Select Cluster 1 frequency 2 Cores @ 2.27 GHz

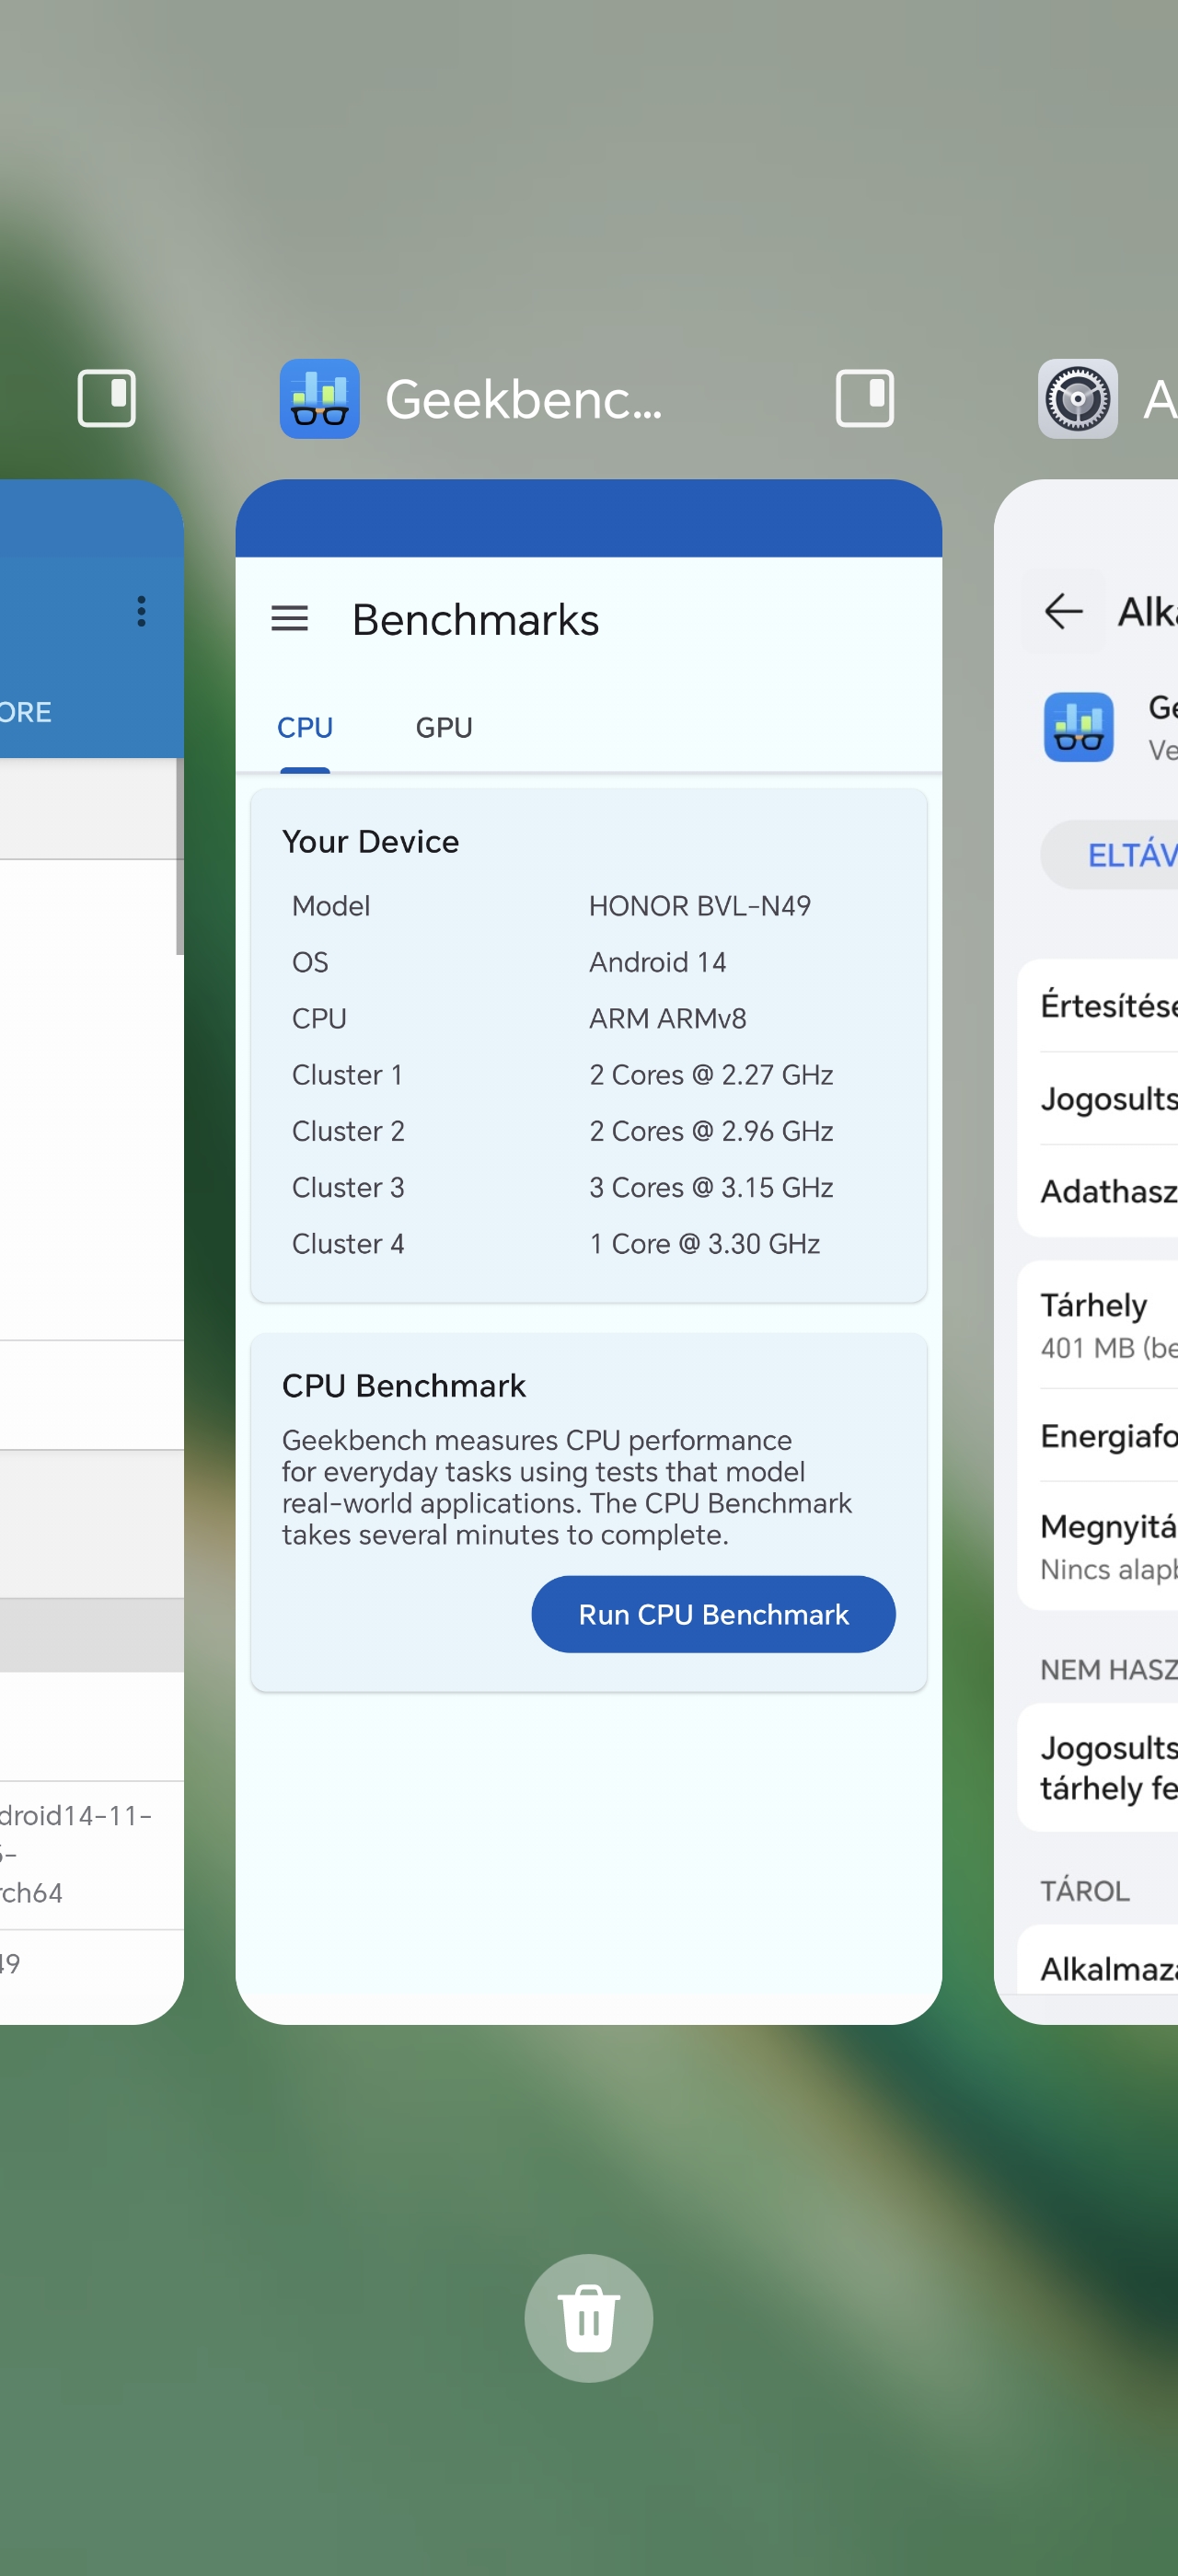click(710, 1074)
